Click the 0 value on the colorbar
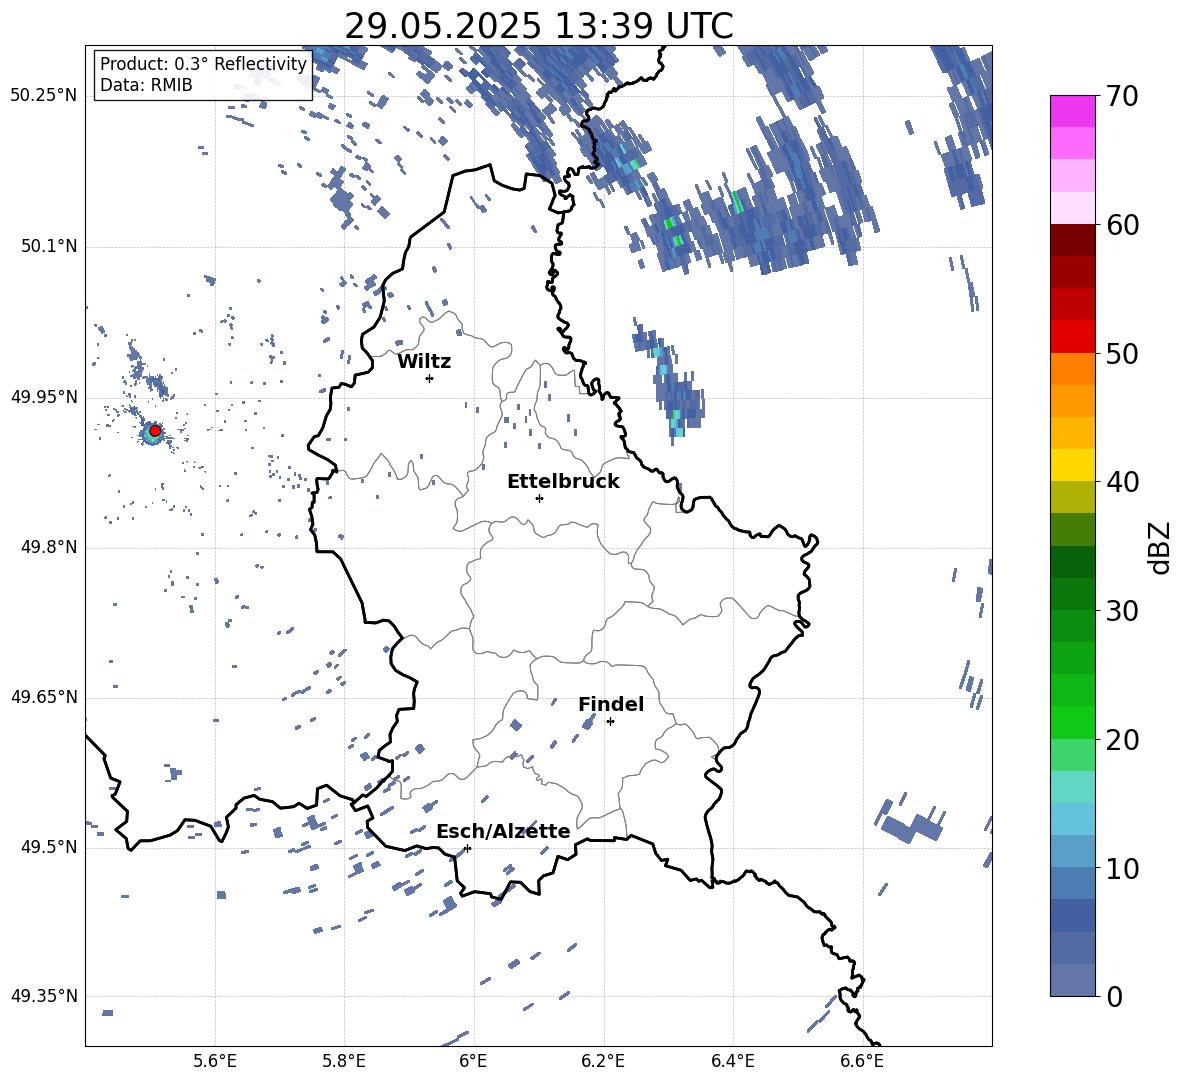1184x1081 pixels. tap(1115, 996)
